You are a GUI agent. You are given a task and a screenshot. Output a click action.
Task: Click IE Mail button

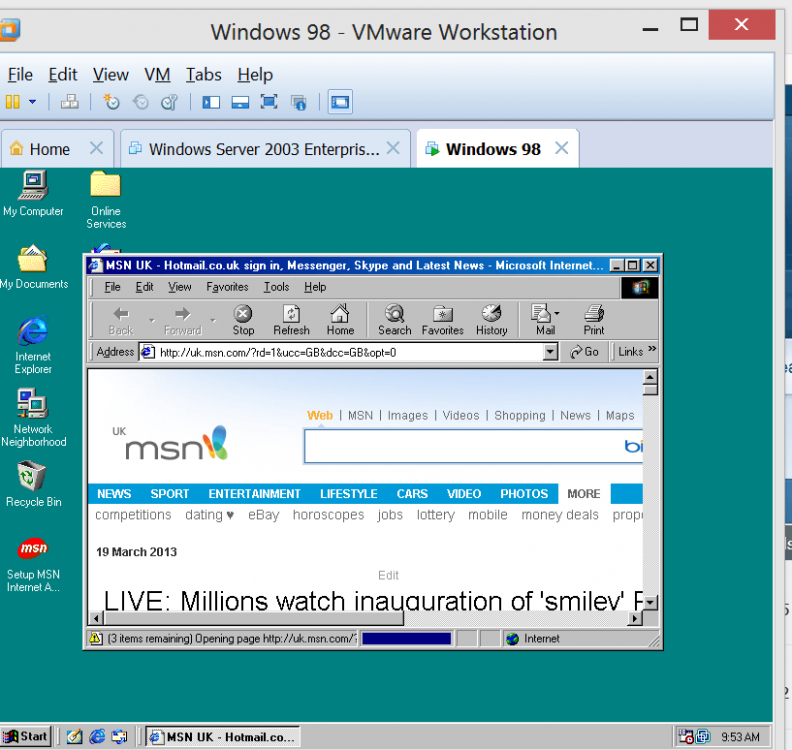pos(542,320)
